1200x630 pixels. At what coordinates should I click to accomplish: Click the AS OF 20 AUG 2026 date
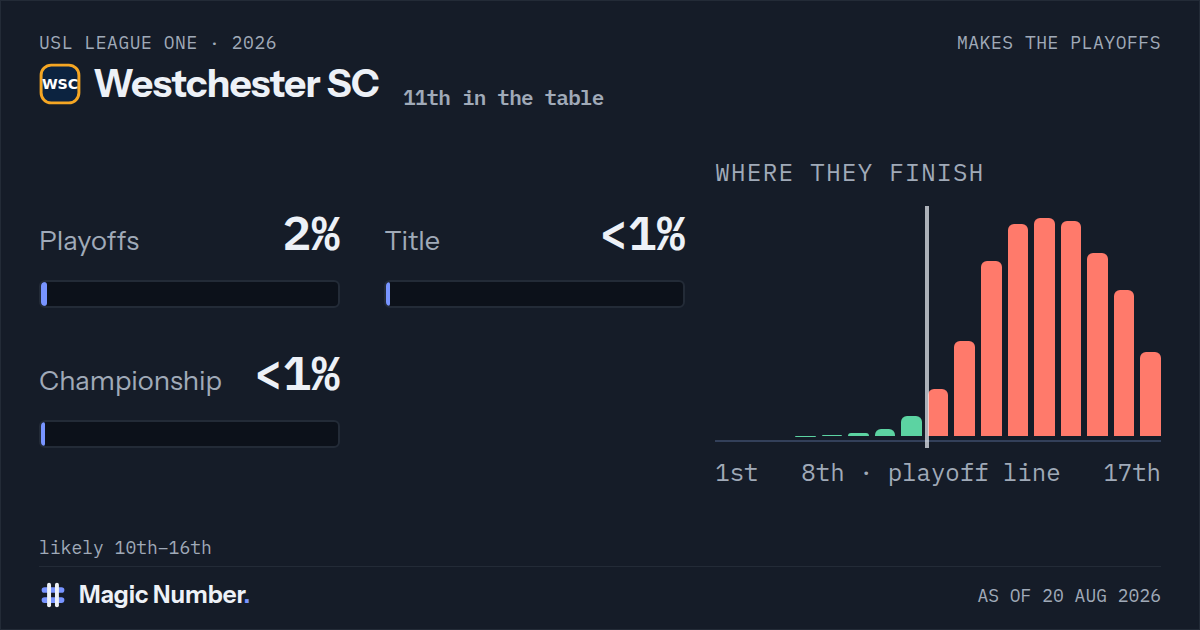pyautogui.click(x=1069, y=596)
